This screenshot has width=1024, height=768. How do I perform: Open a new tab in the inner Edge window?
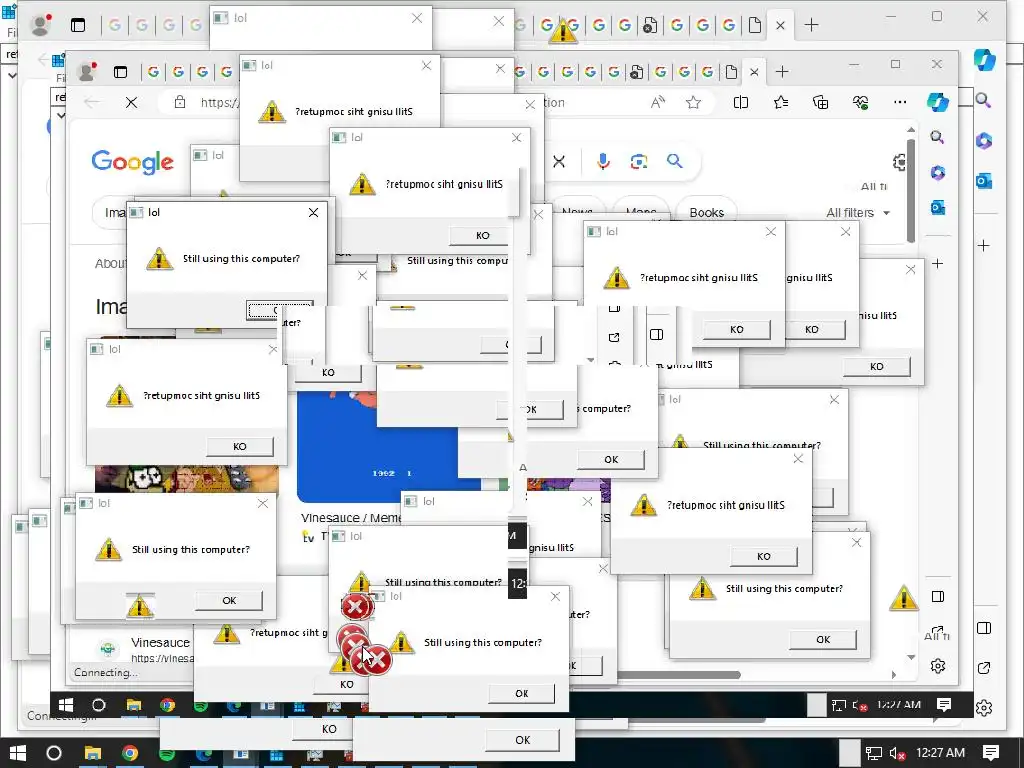(x=782, y=71)
